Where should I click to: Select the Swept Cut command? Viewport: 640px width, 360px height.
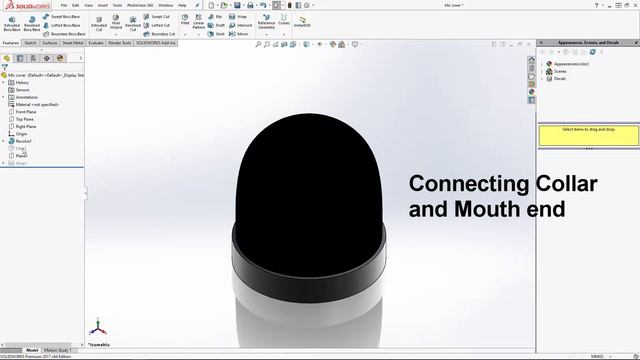pos(156,17)
